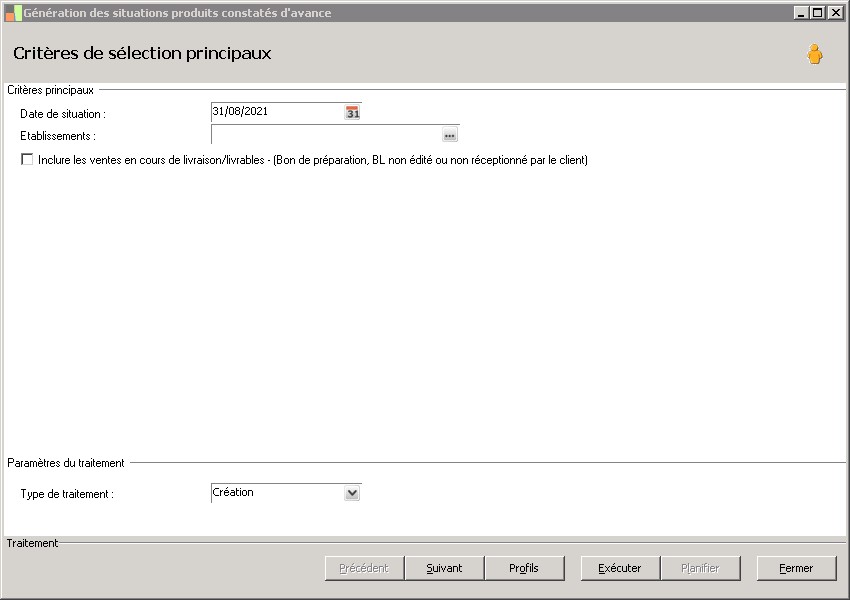Open the Profils button
The image size is (850, 600).
tap(524, 568)
